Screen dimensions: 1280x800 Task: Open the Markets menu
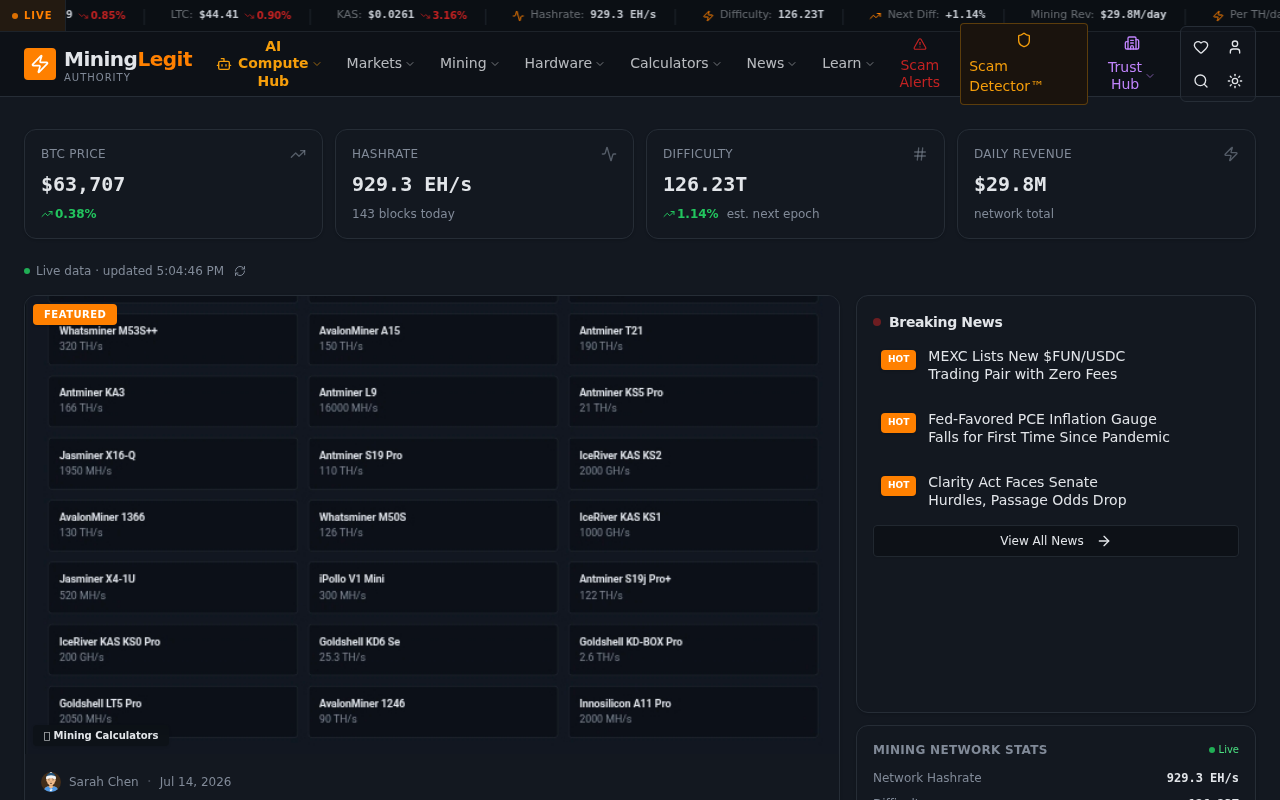click(380, 63)
